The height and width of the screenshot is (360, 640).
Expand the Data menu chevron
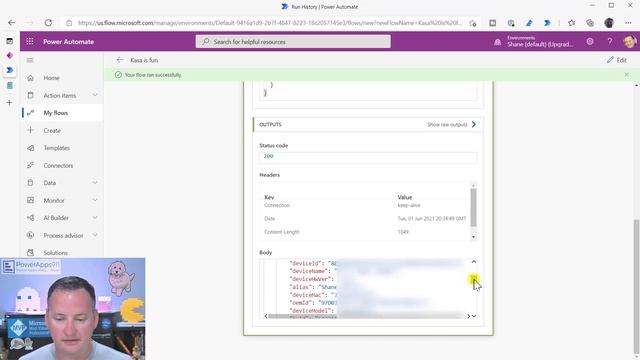click(x=95, y=183)
